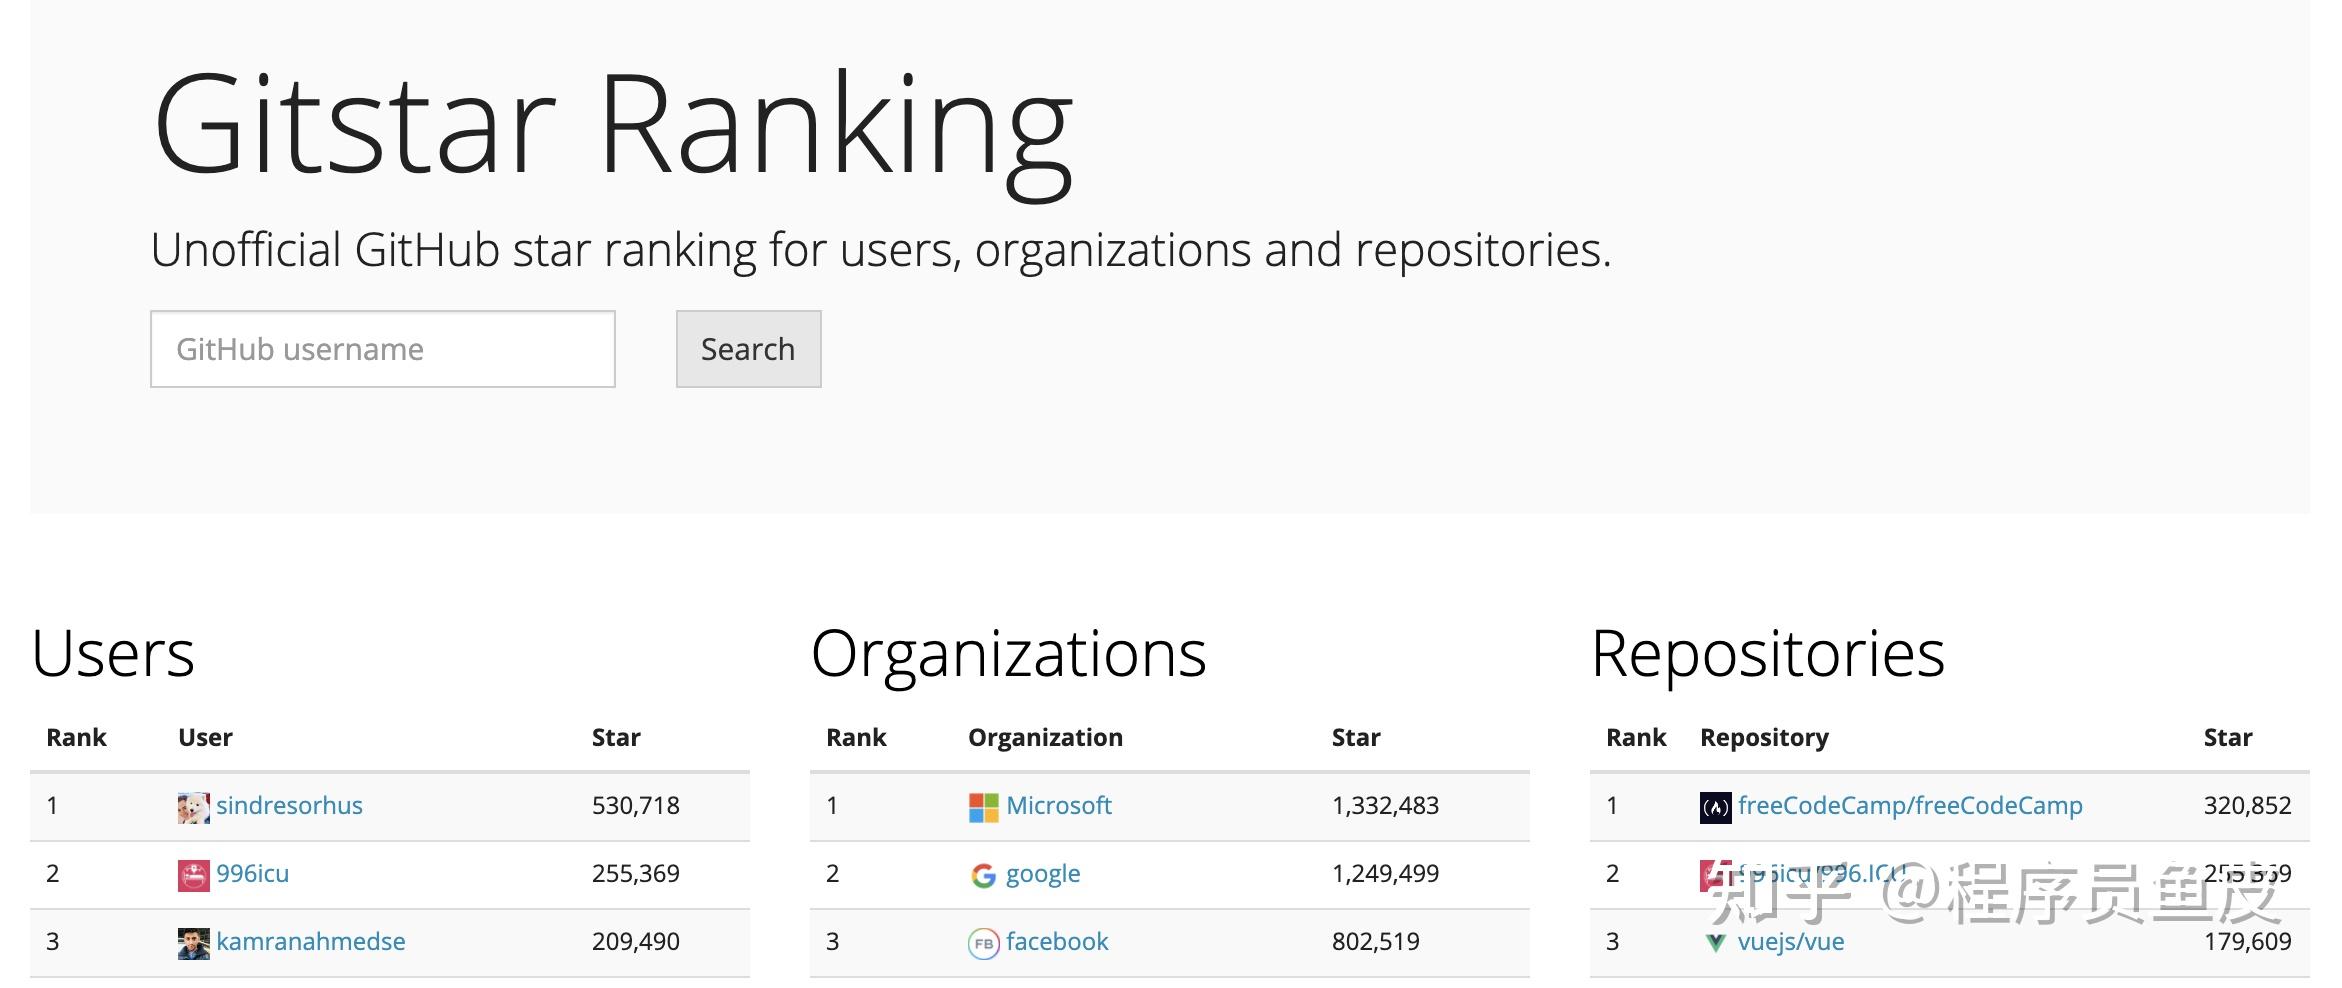Open the vuejs/vue repository link
This screenshot has width=2342, height=988.
tap(1790, 942)
